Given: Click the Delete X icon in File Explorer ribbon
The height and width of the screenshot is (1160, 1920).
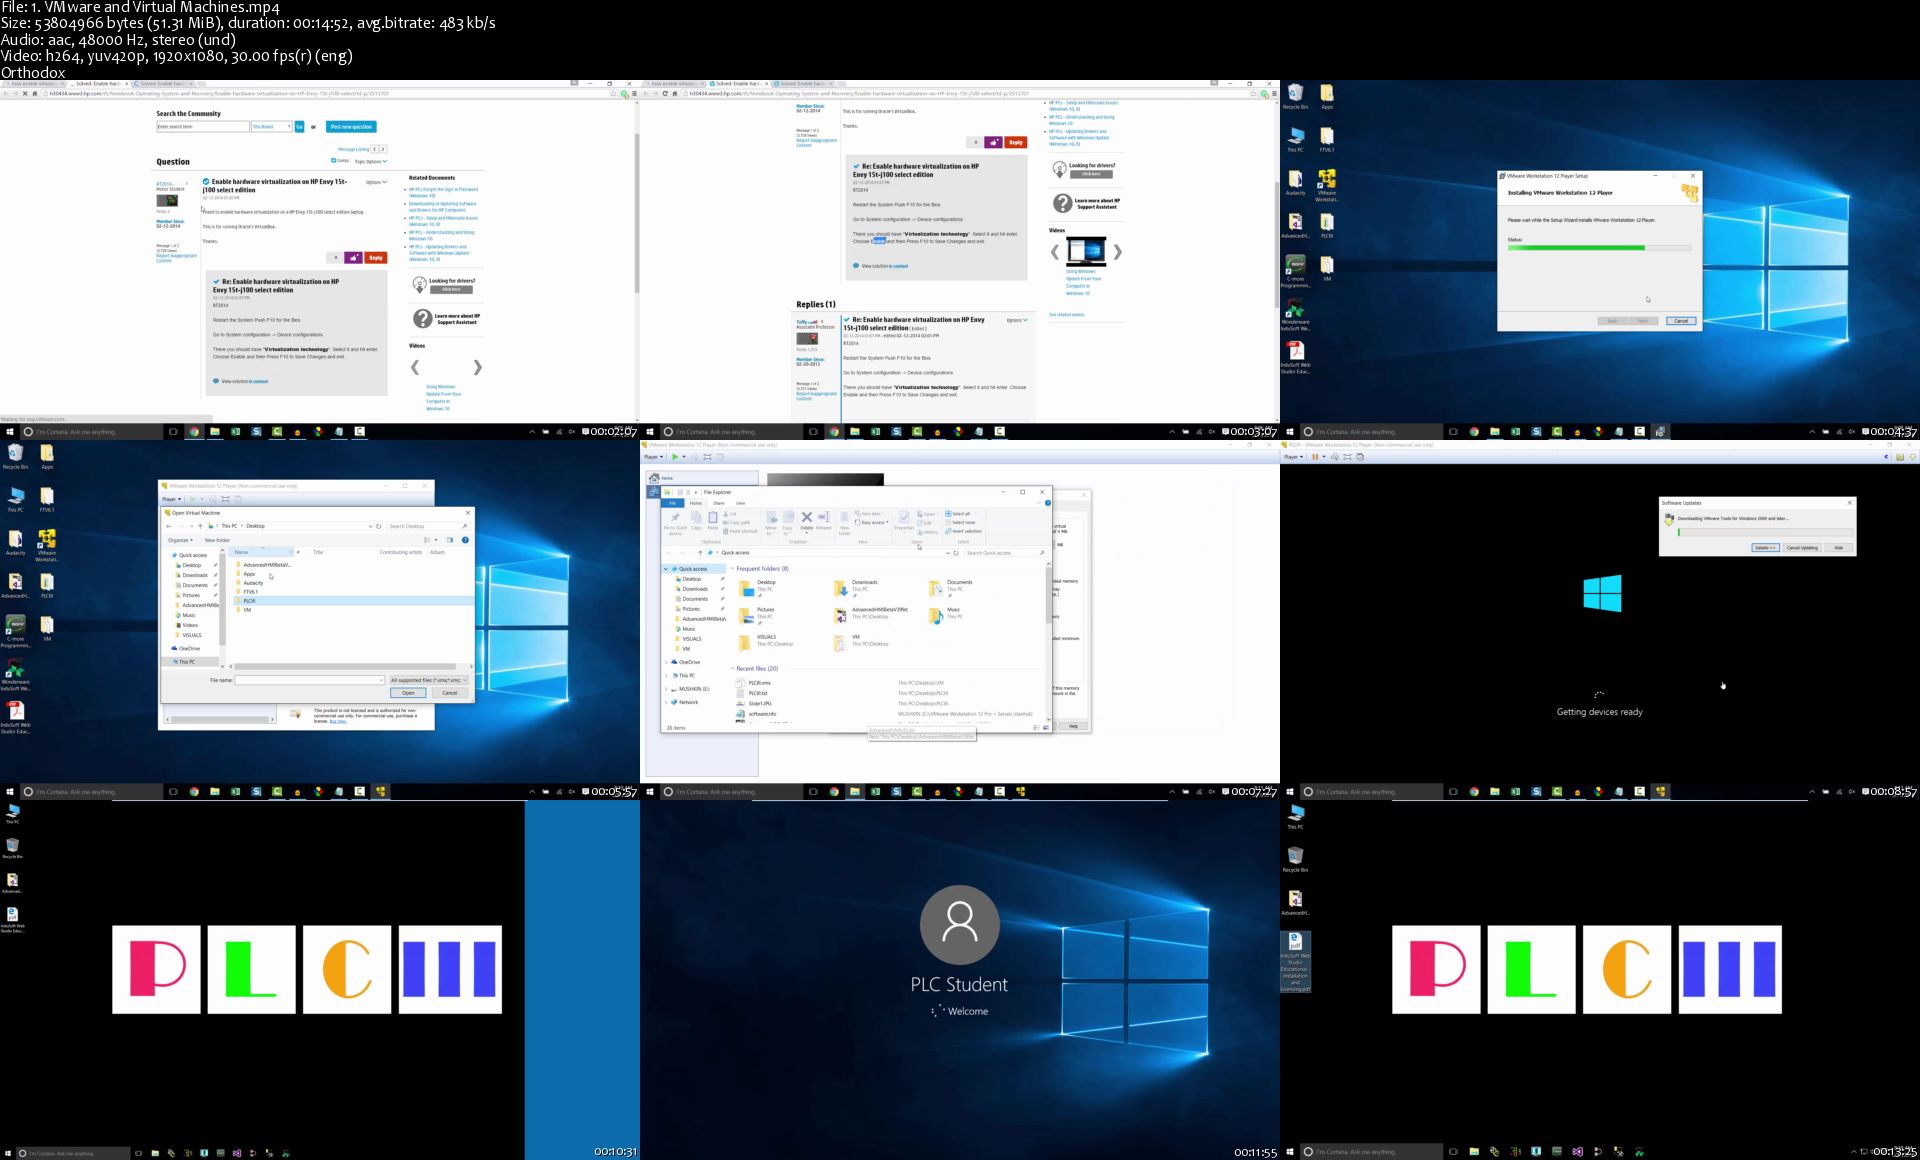Looking at the screenshot, I should (x=806, y=519).
